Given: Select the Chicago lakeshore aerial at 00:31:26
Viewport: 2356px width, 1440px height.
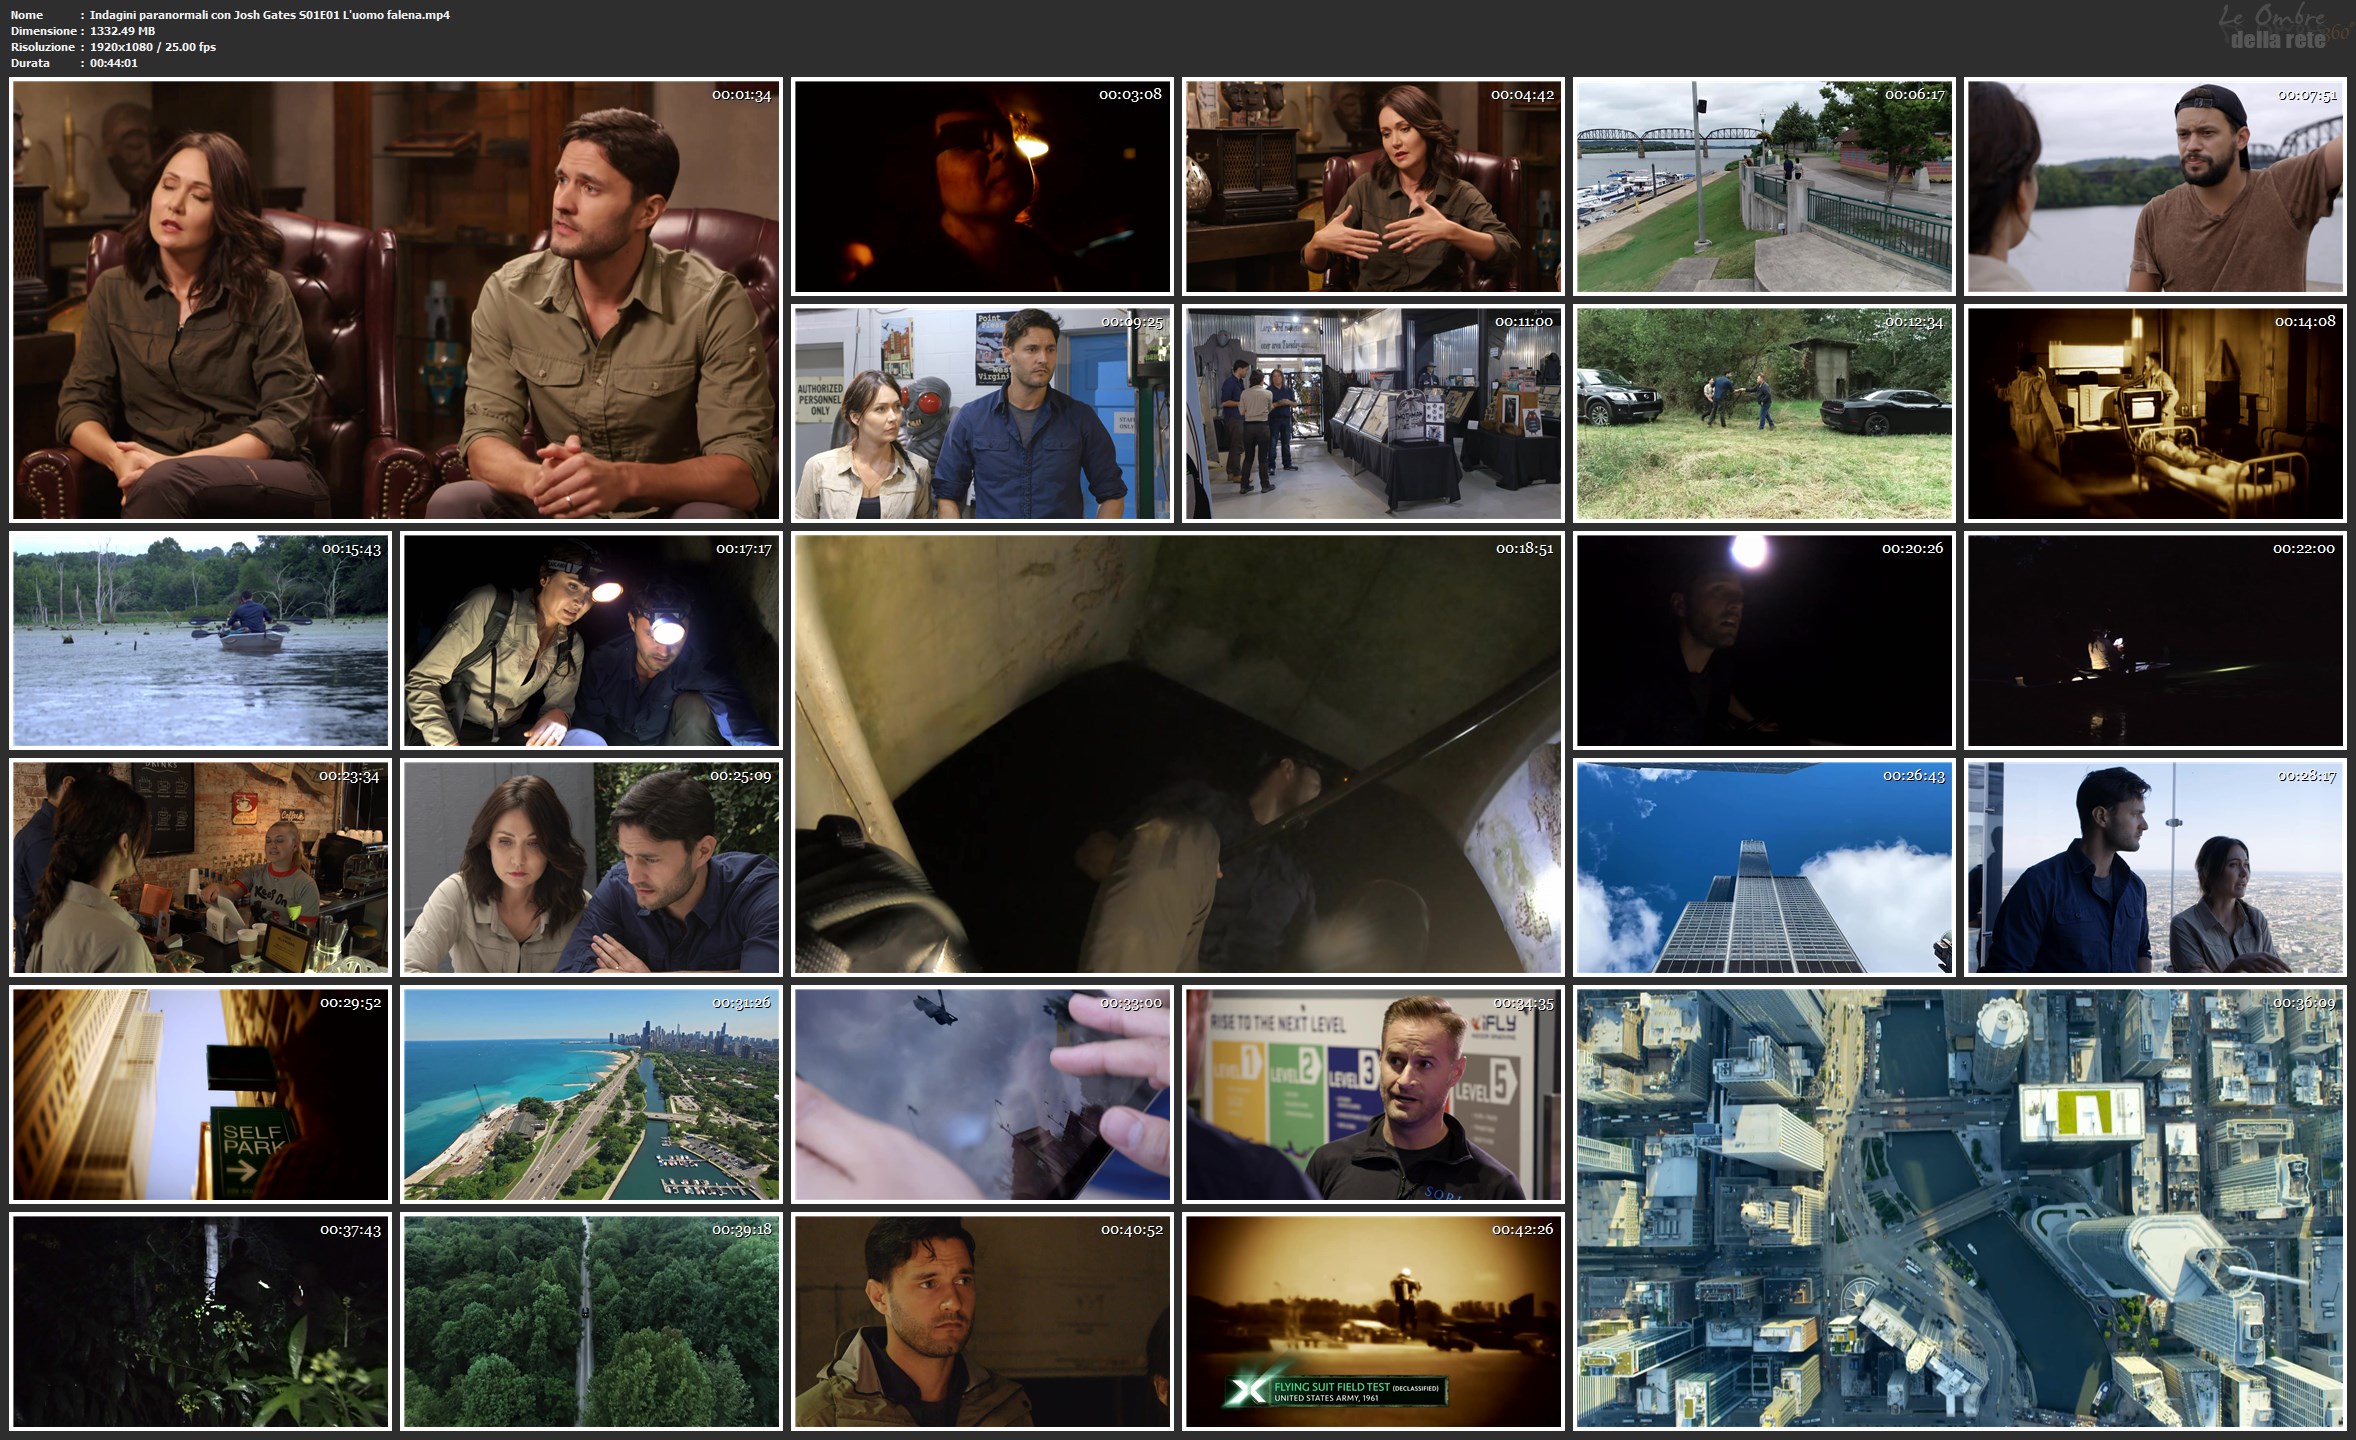Looking at the screenshot, I should click(591, 1095).
